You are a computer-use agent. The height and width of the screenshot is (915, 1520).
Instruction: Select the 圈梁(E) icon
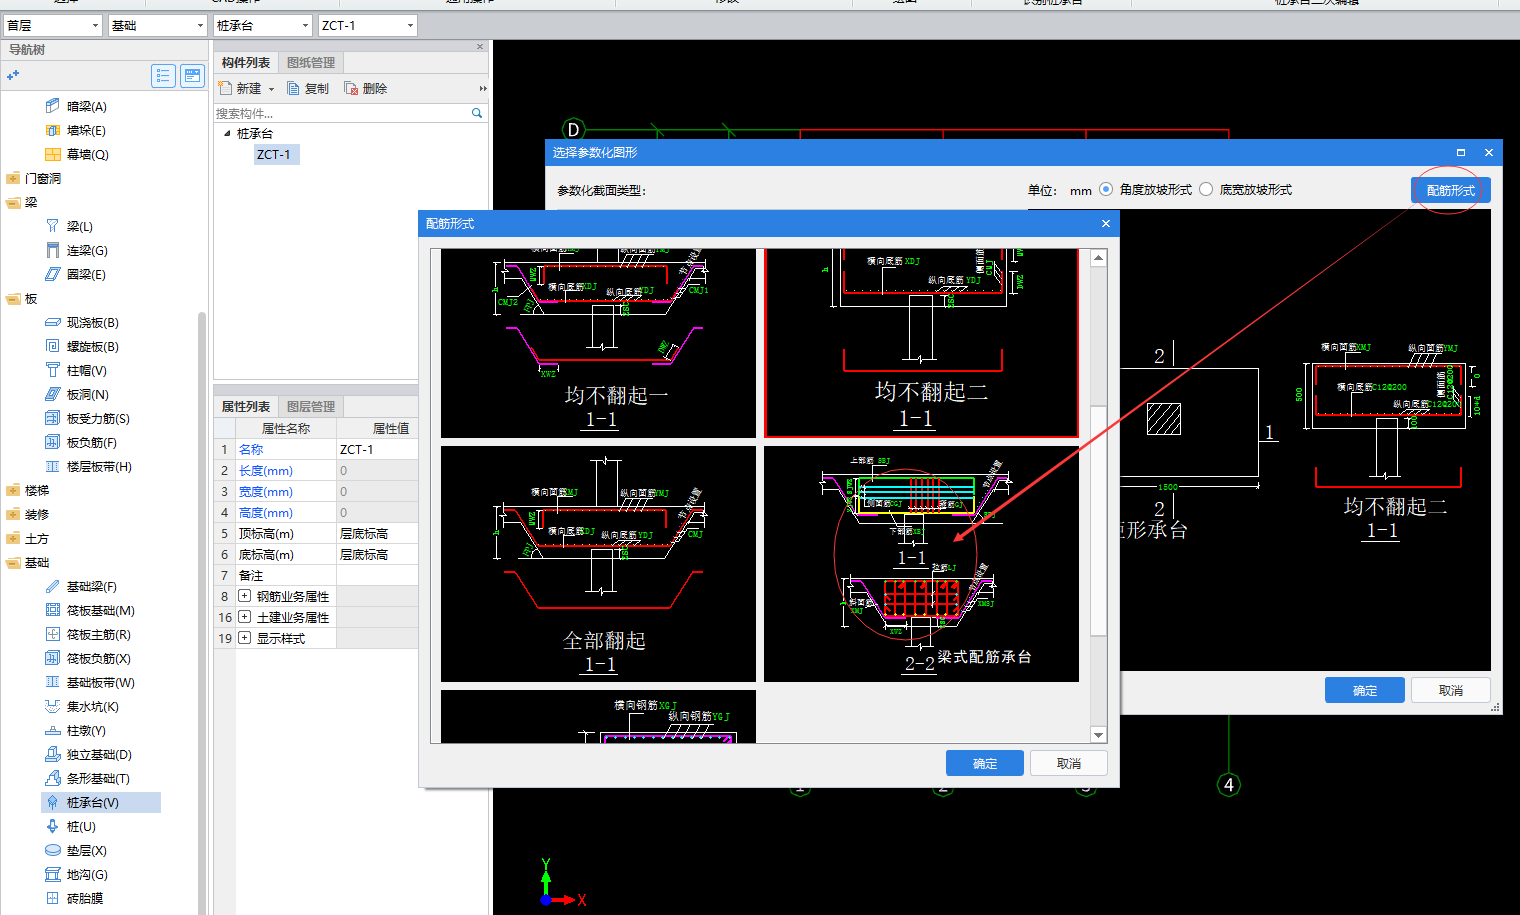[53, 274]
